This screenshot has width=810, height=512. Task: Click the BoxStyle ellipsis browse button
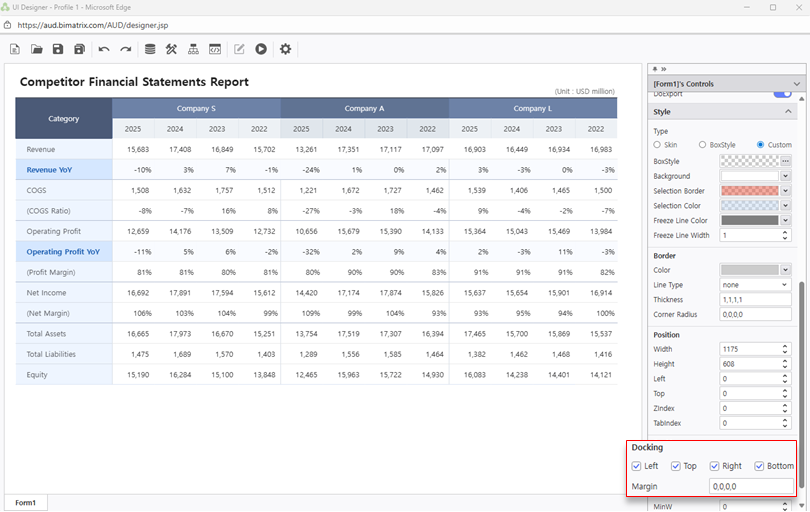[786, 161]
